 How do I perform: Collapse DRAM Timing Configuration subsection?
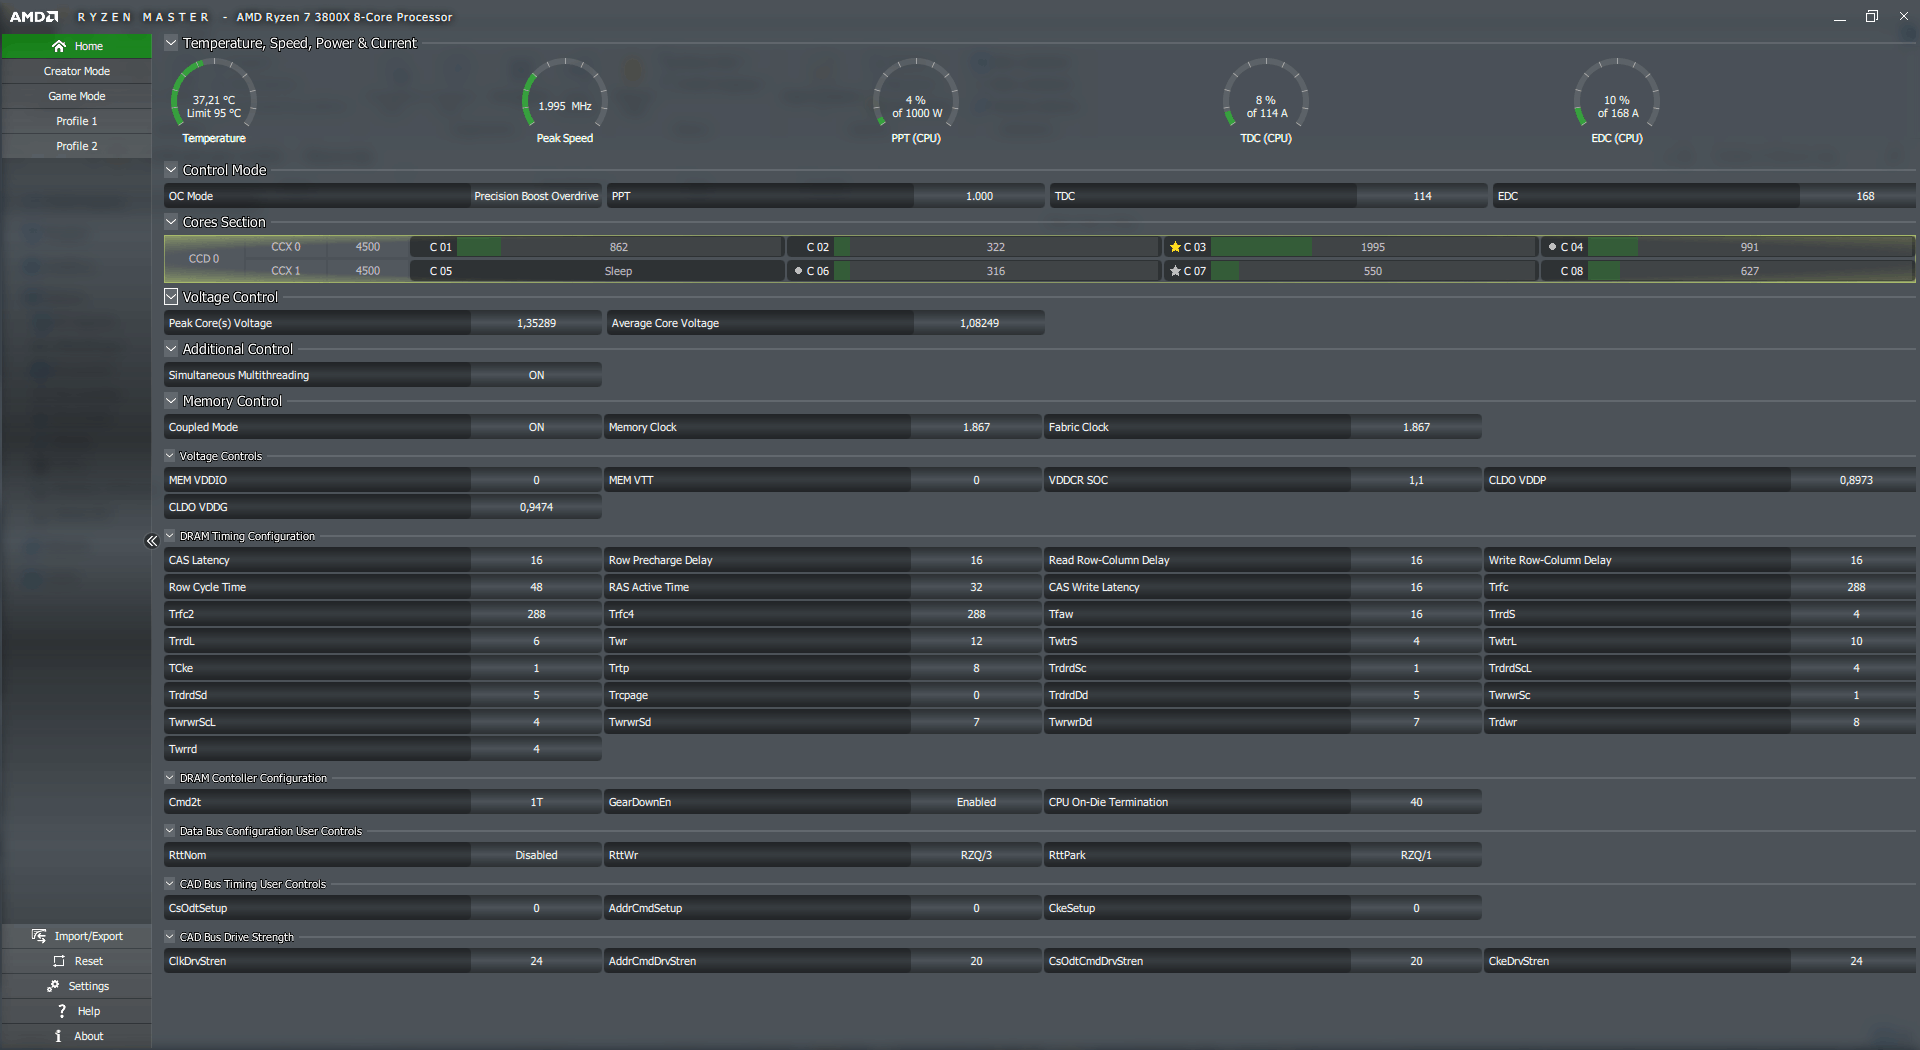[x=170, y=536]
